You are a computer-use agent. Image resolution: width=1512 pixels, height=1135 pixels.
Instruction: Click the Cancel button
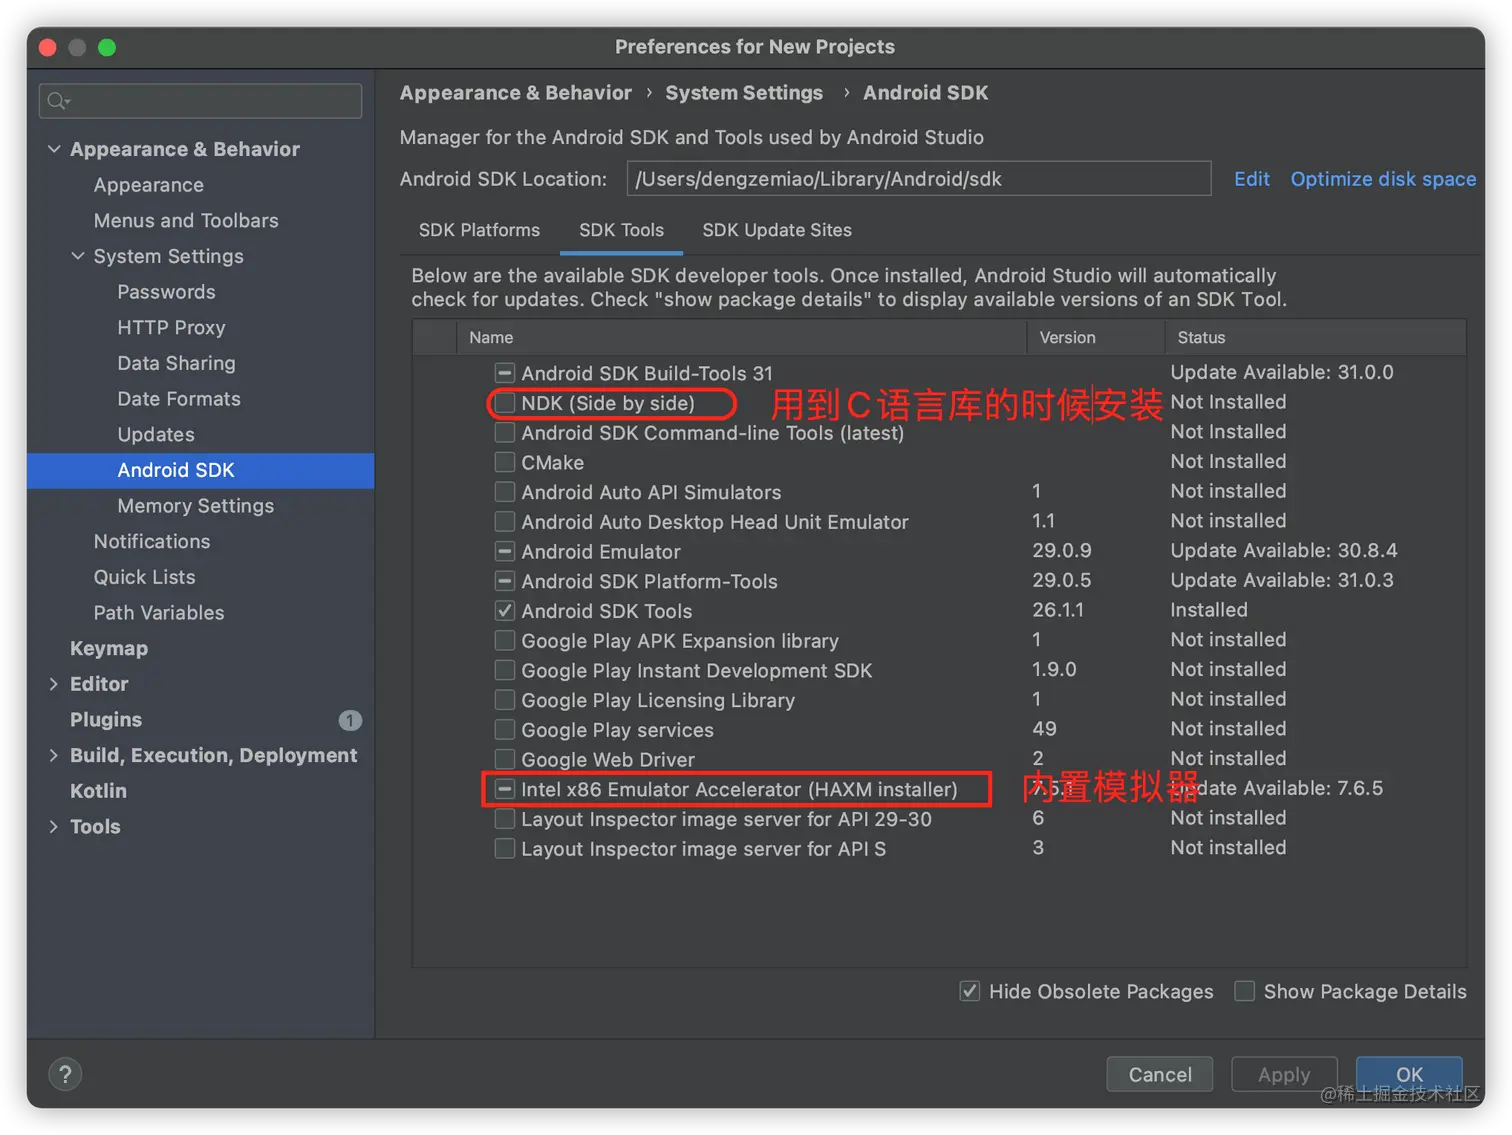(x=1160, y=1074)
